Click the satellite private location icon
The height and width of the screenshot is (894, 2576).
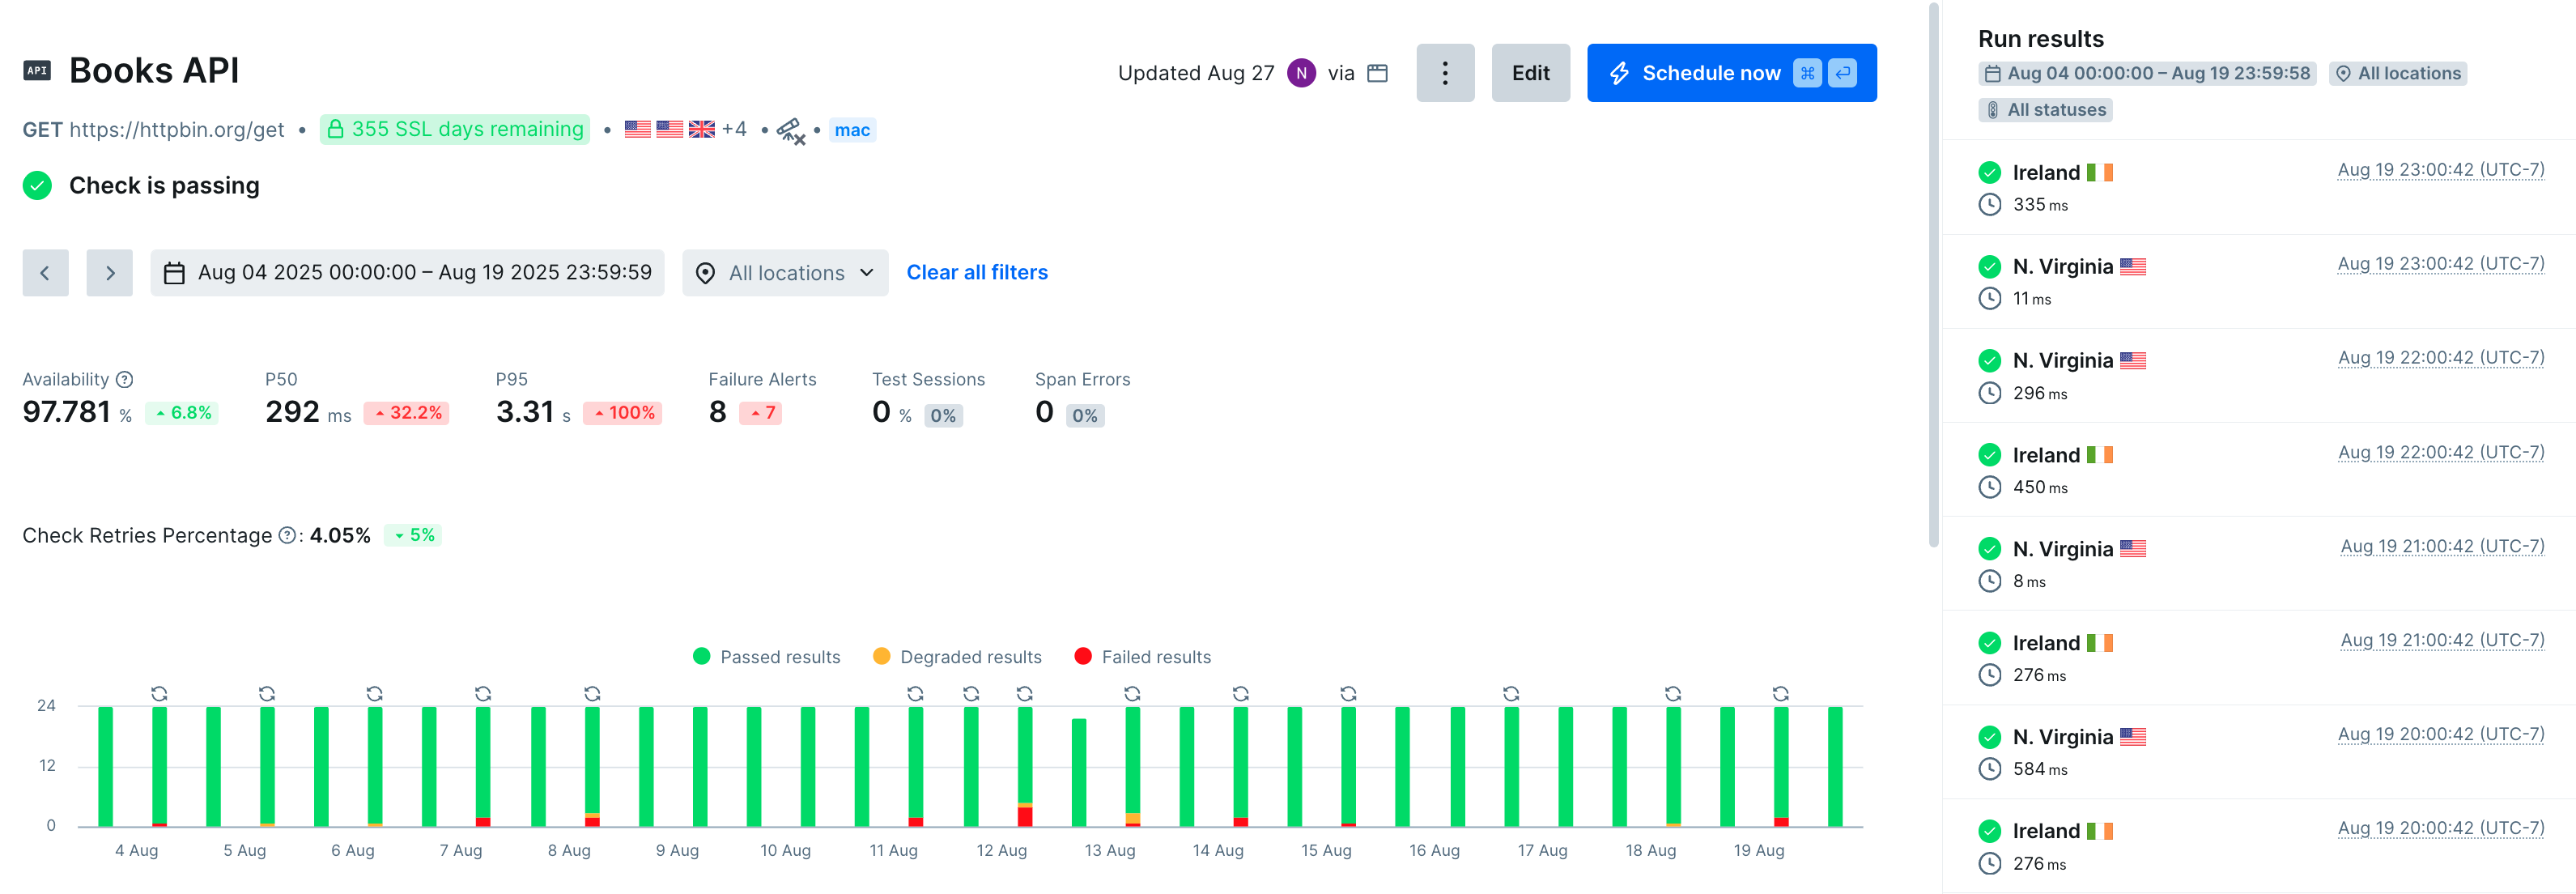pos(790,131)
